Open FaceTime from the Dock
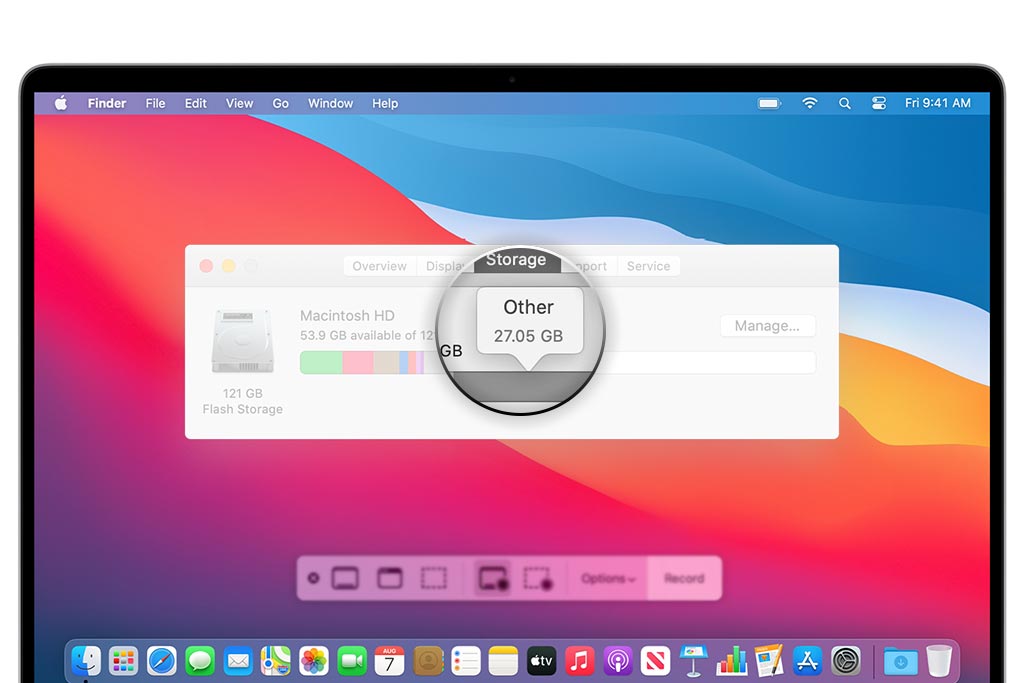This screenshot has width=1024, height=683. pyautogui.click(x=351, y=661)
